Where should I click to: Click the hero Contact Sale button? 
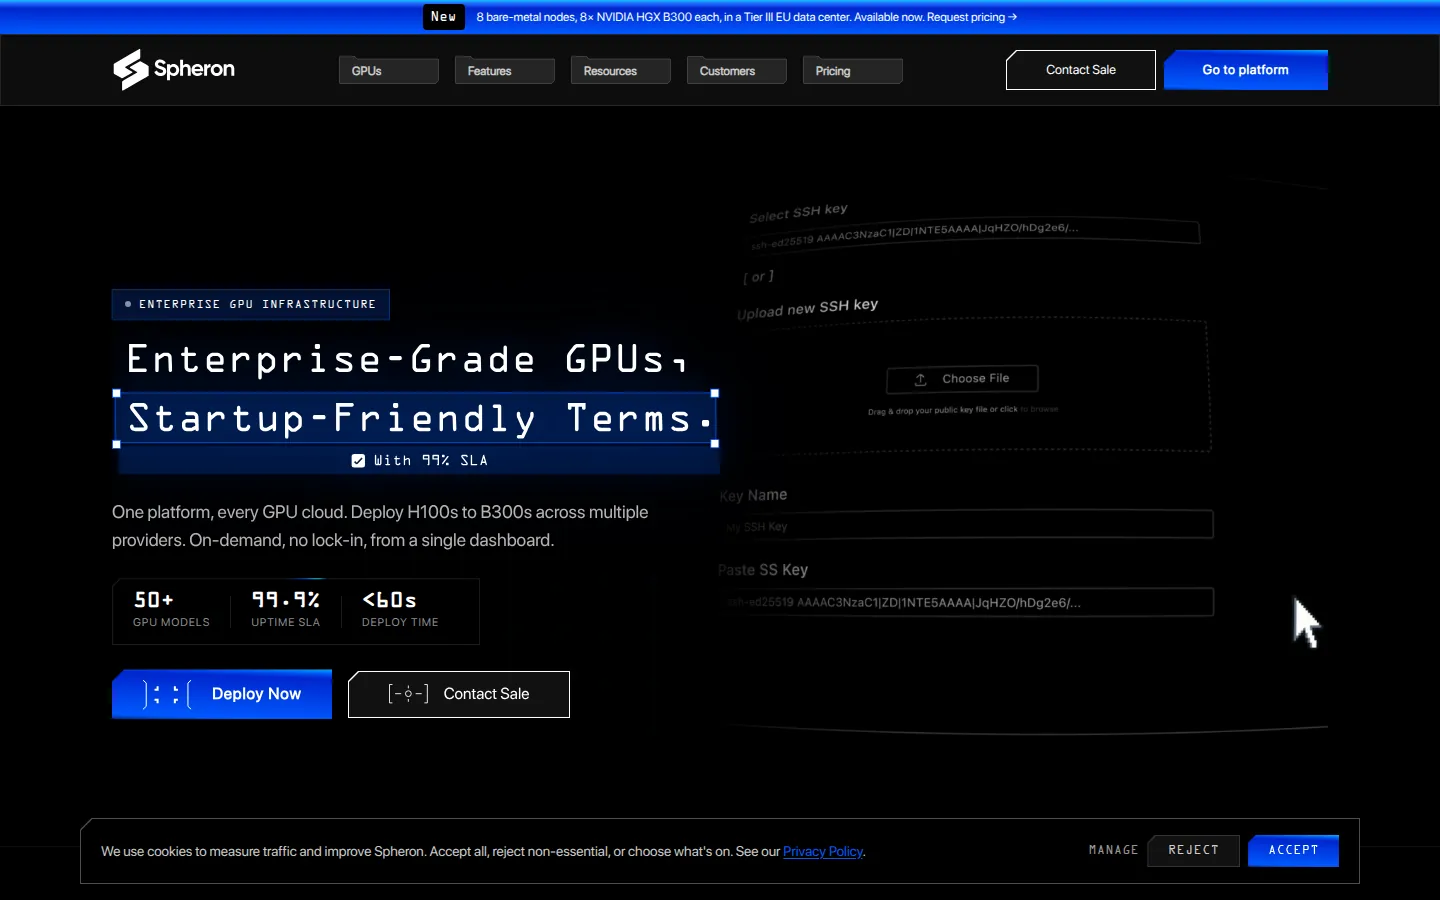click(x=459, y=694)
